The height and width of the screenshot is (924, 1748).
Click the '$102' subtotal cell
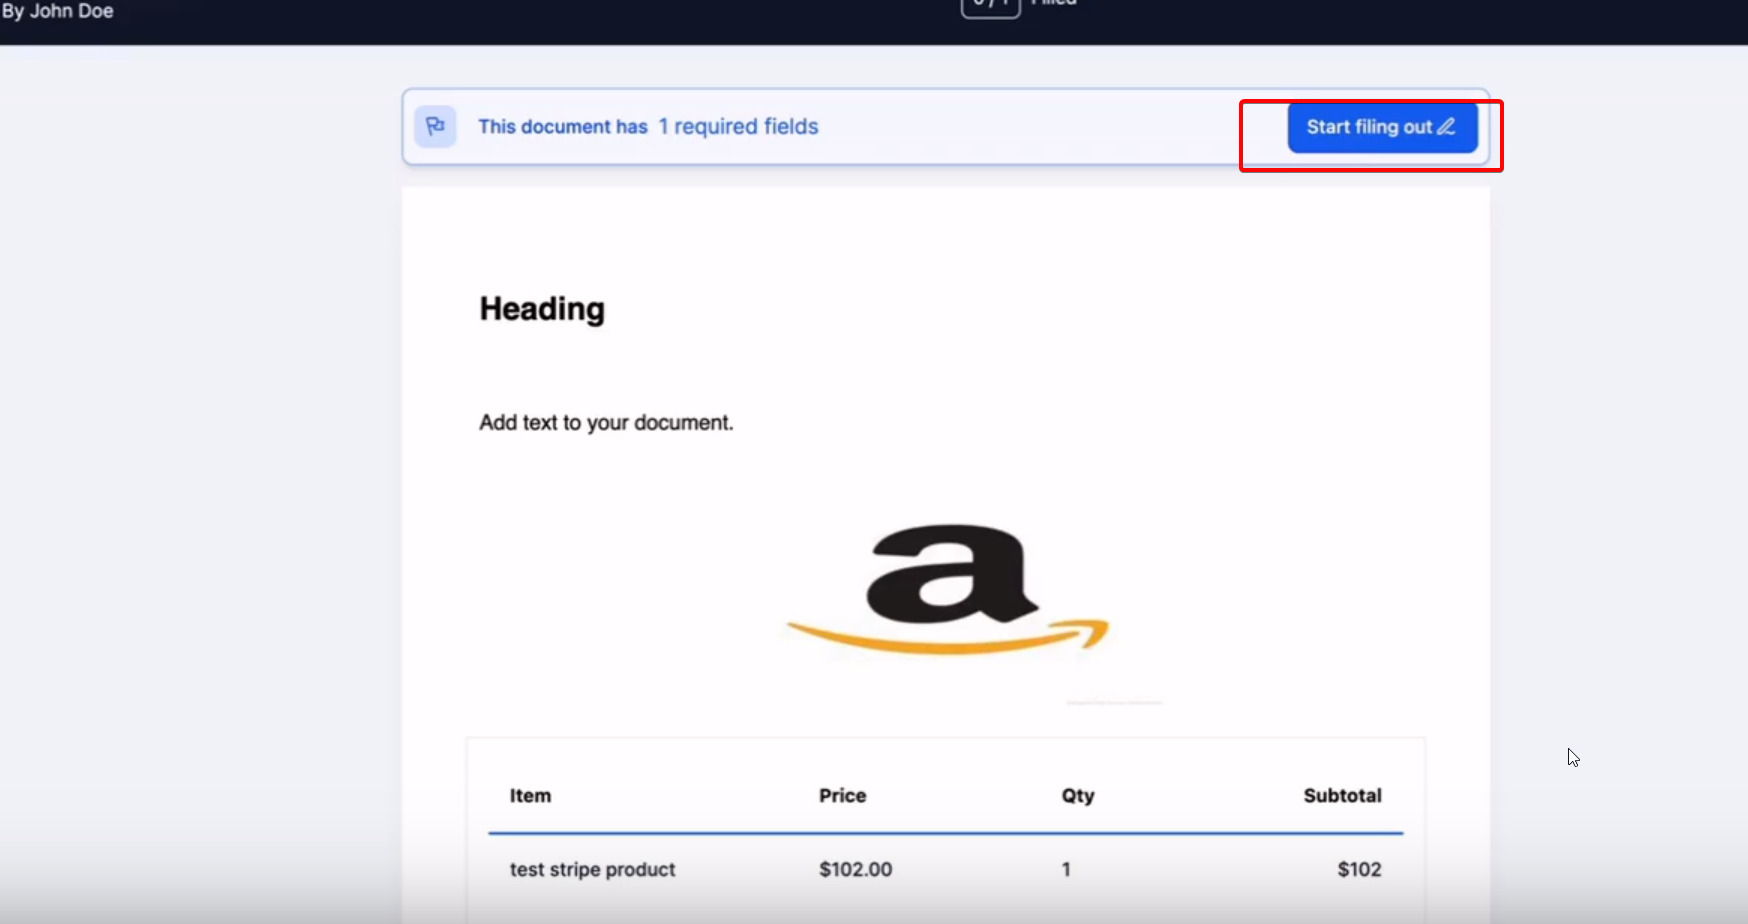(x=1359, y=870)
